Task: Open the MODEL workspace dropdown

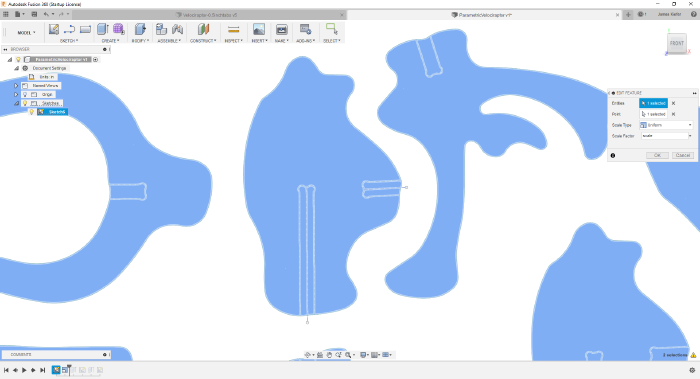Action: (26, 33)
